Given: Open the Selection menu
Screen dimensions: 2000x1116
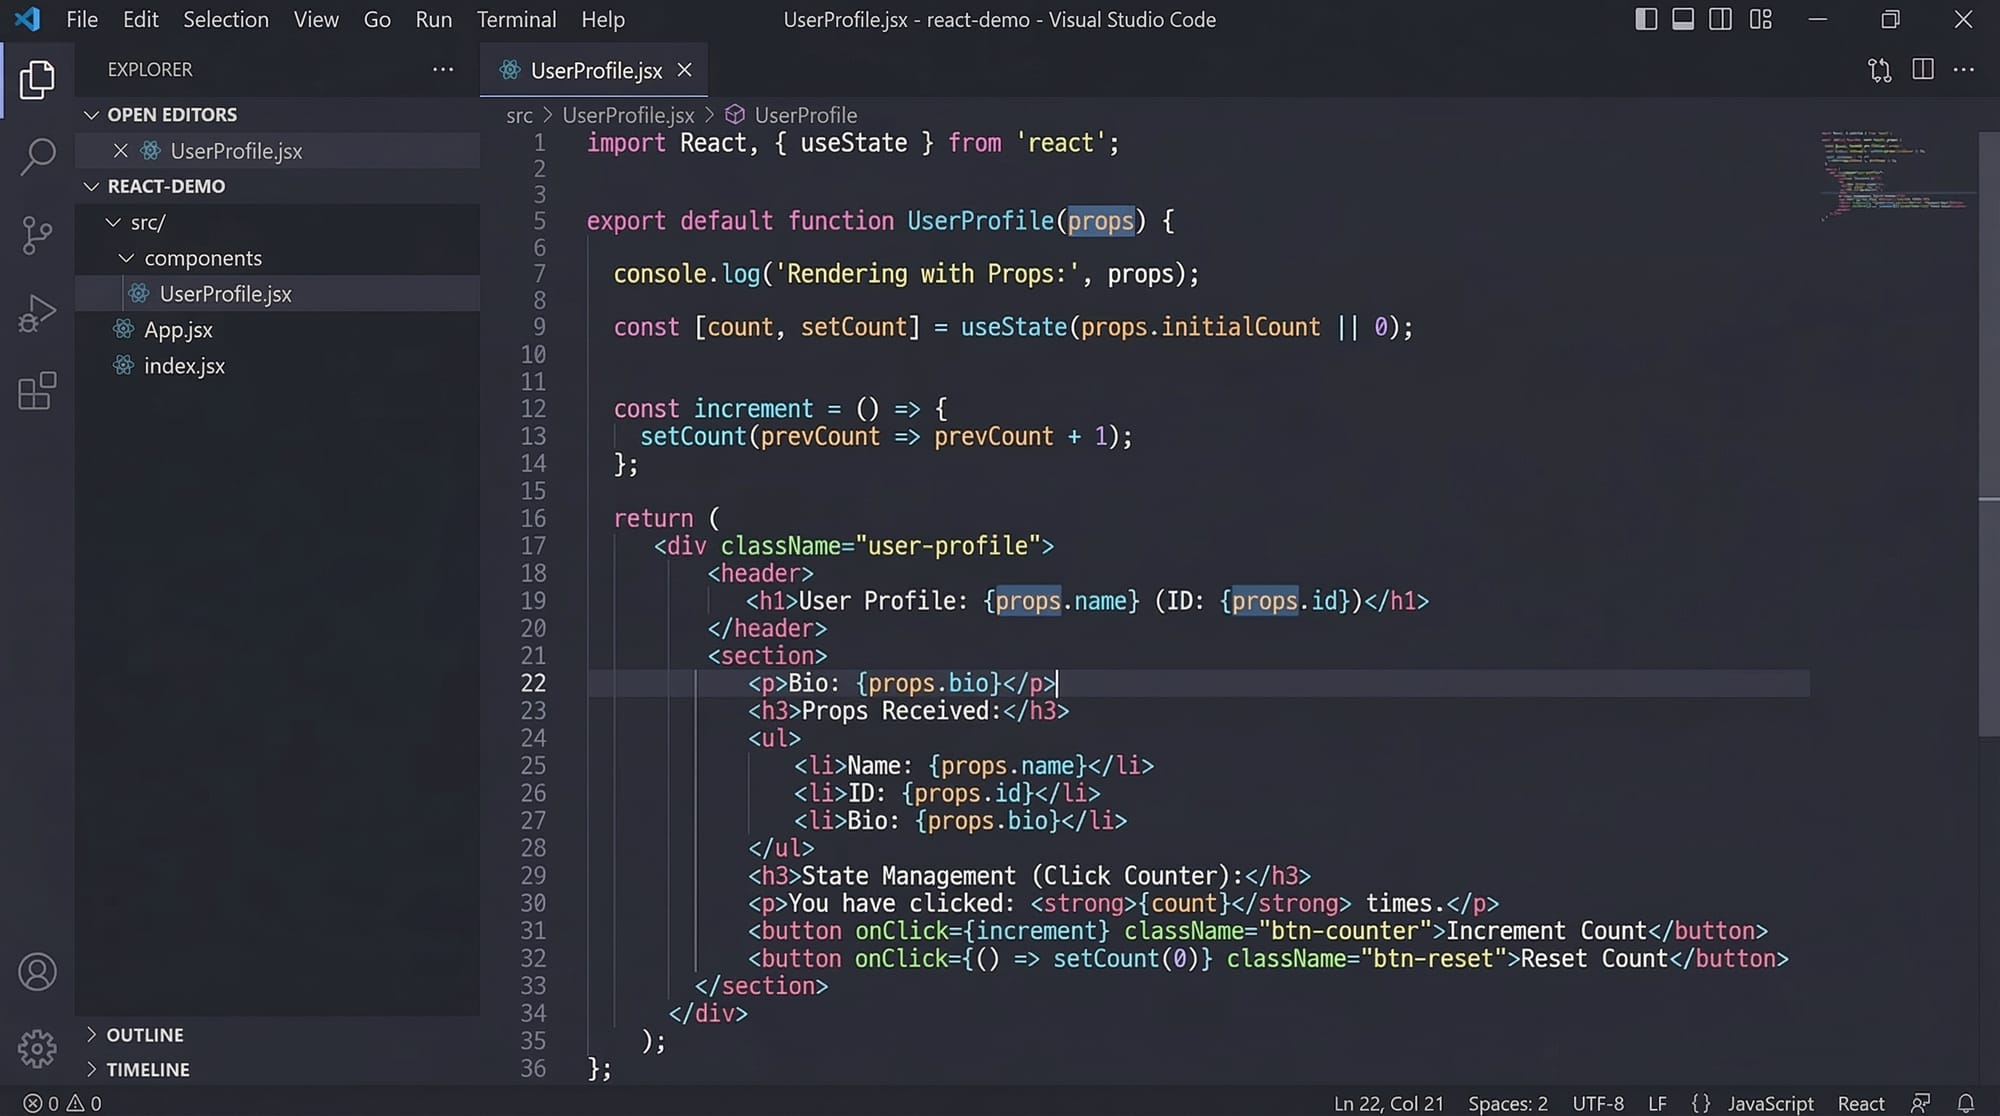Looking at the screenshot, I should pos(225,19).
